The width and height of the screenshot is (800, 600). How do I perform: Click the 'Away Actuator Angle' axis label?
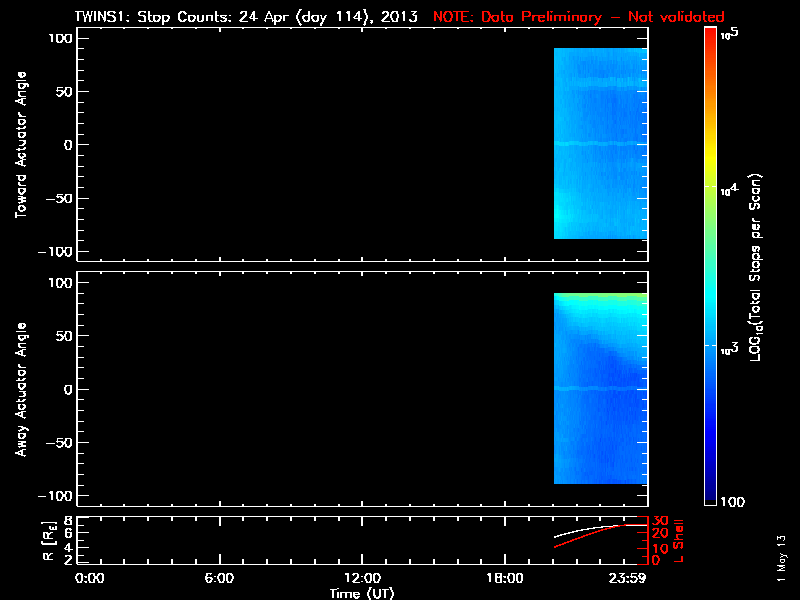click(x=21, y=389)
